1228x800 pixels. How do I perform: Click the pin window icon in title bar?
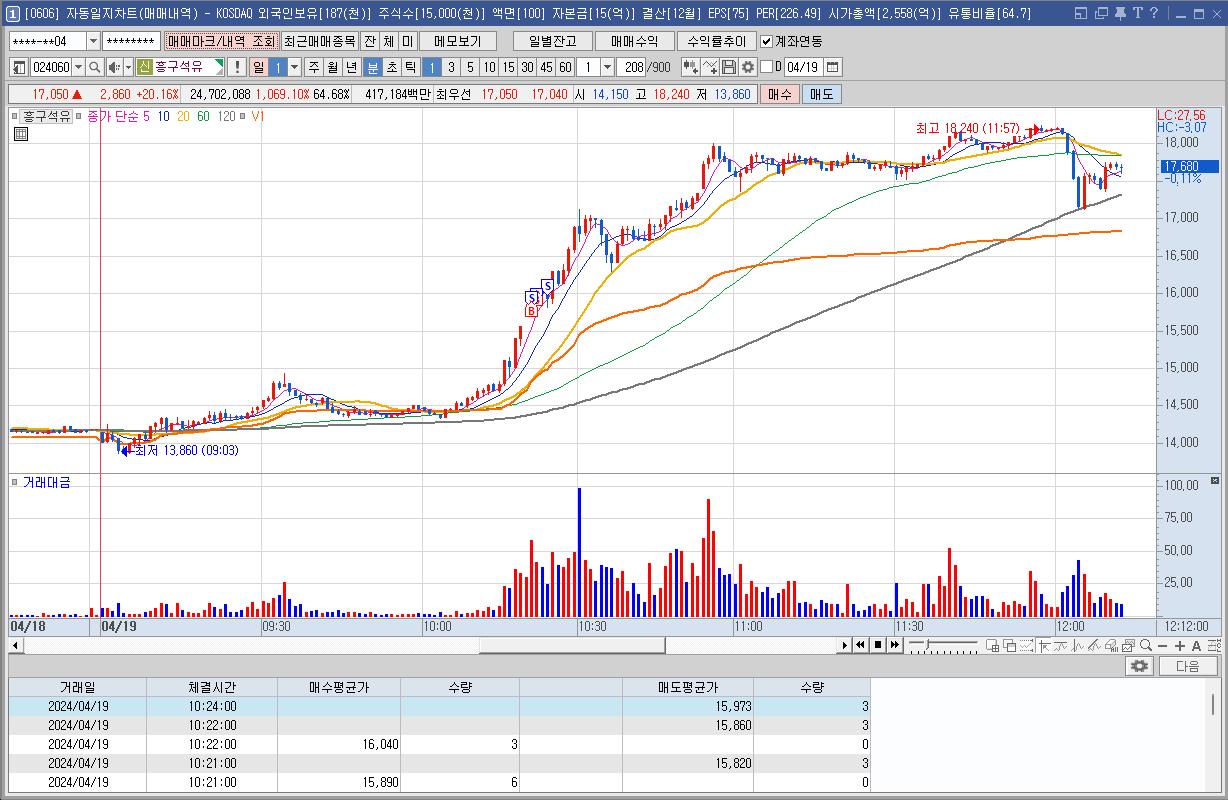pyautogui.click(x=1119, y=14)
